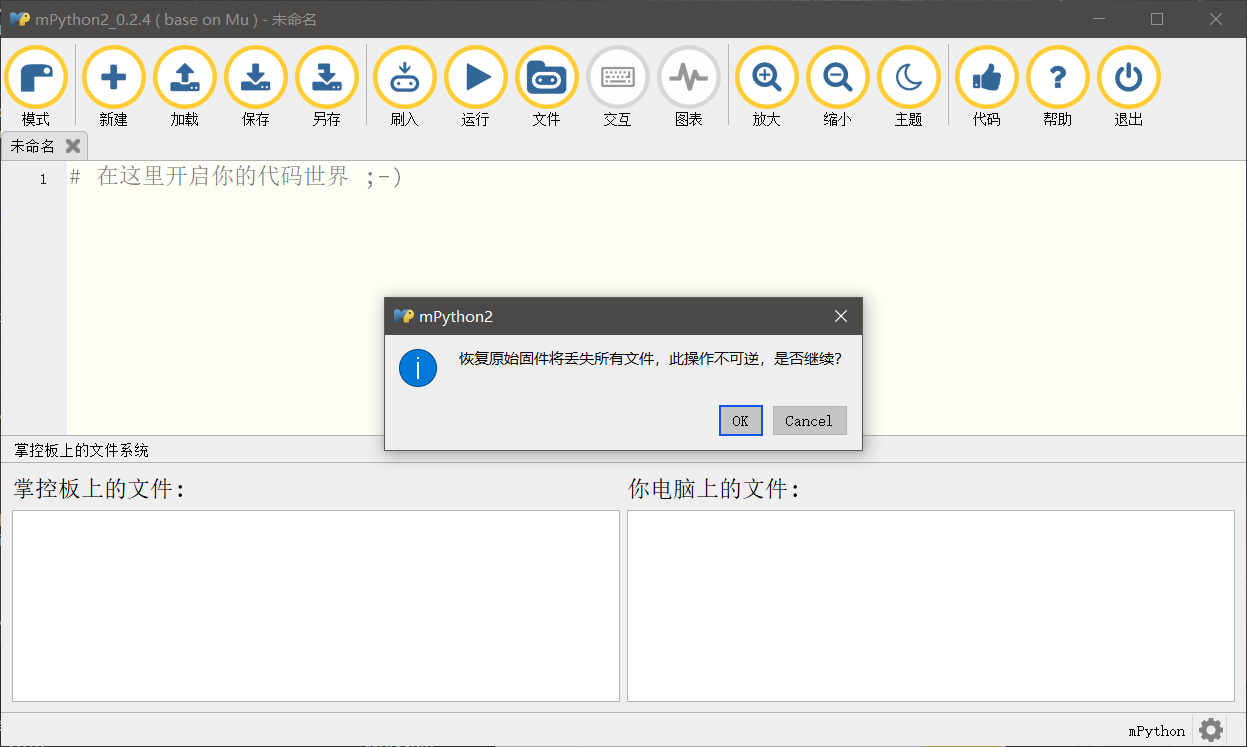Maximize the mPython2 main window
This screenshot has height=747, width=1247.
(1157, 19)
